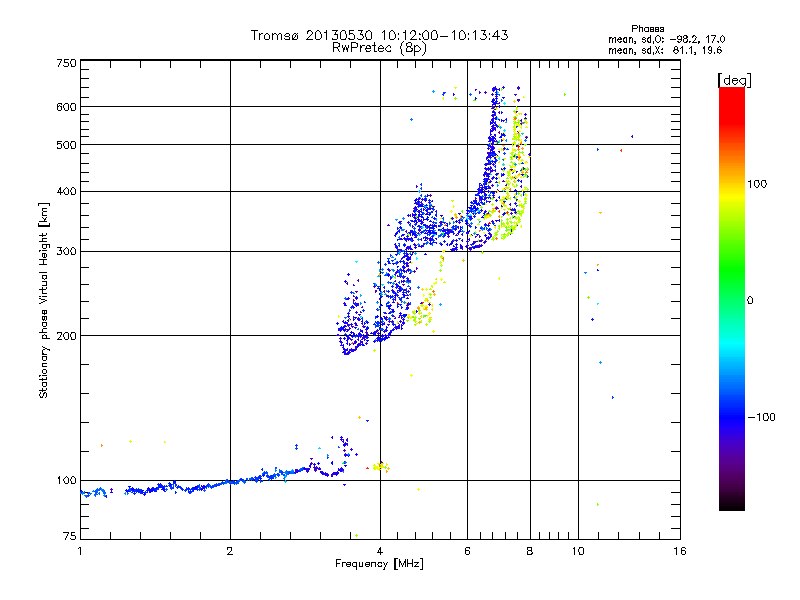Click the y-axis tick label '600'
The width and height of the screenshot is (800, 600).
tap(66, 107)
